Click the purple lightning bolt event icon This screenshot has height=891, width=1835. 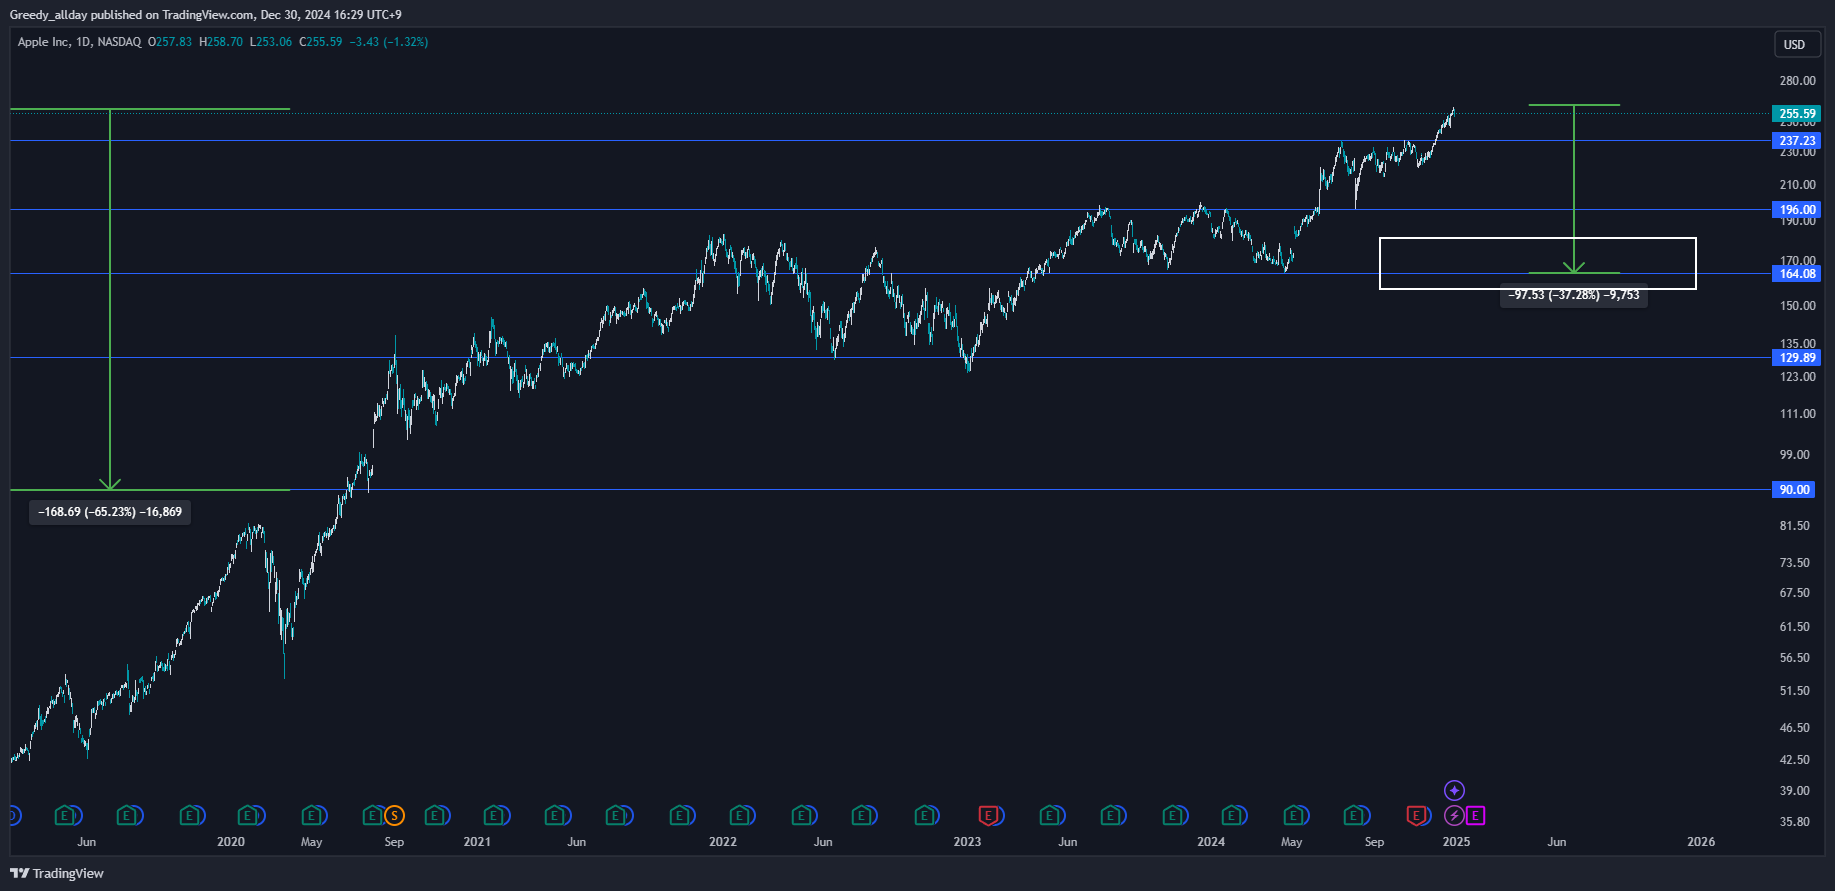(x=1454, y=816)
